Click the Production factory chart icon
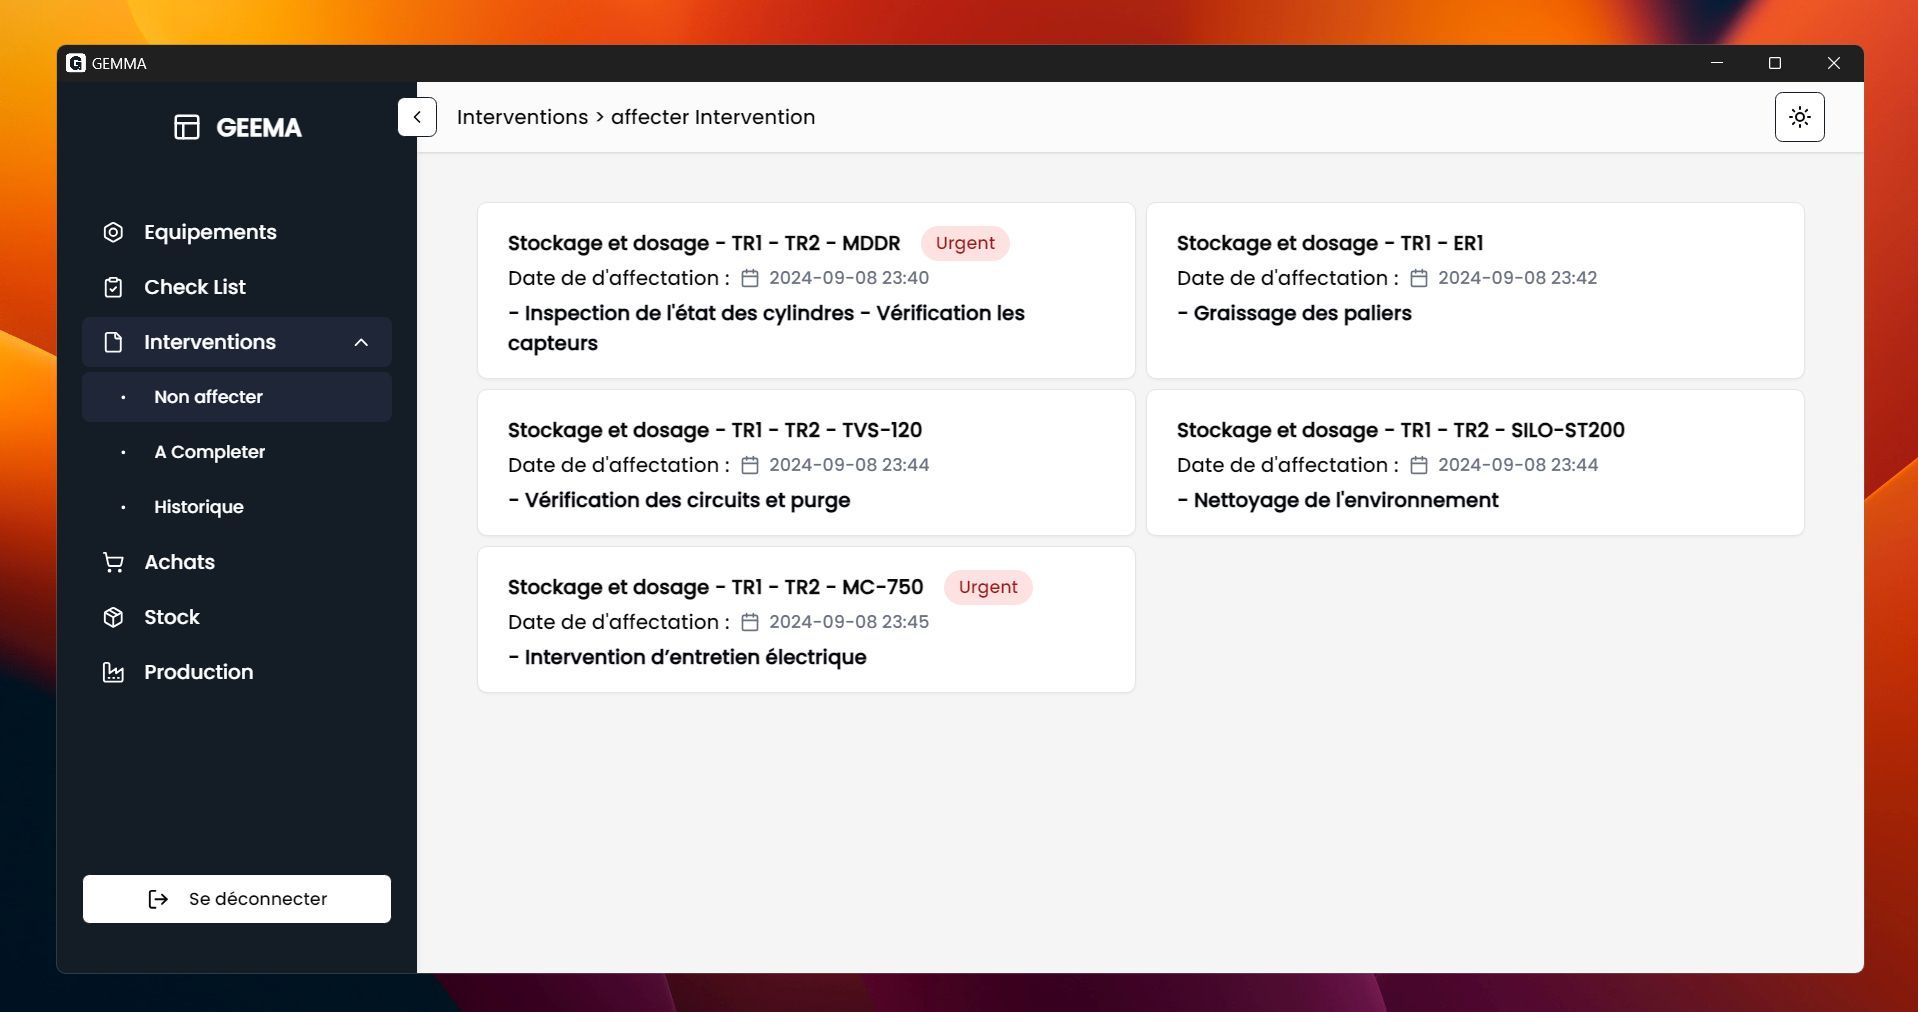1918x1012 pixels. 113,672
